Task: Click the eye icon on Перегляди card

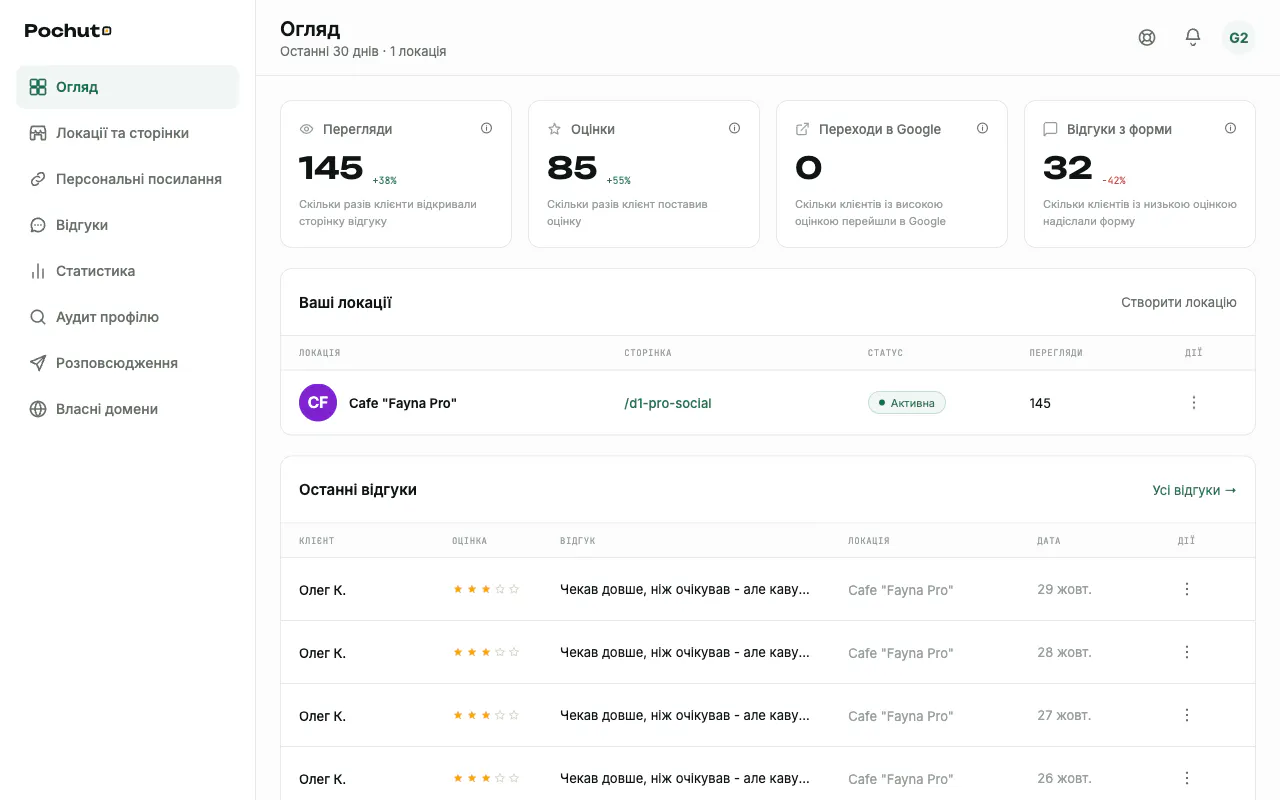Action: [x=307, y=129]
